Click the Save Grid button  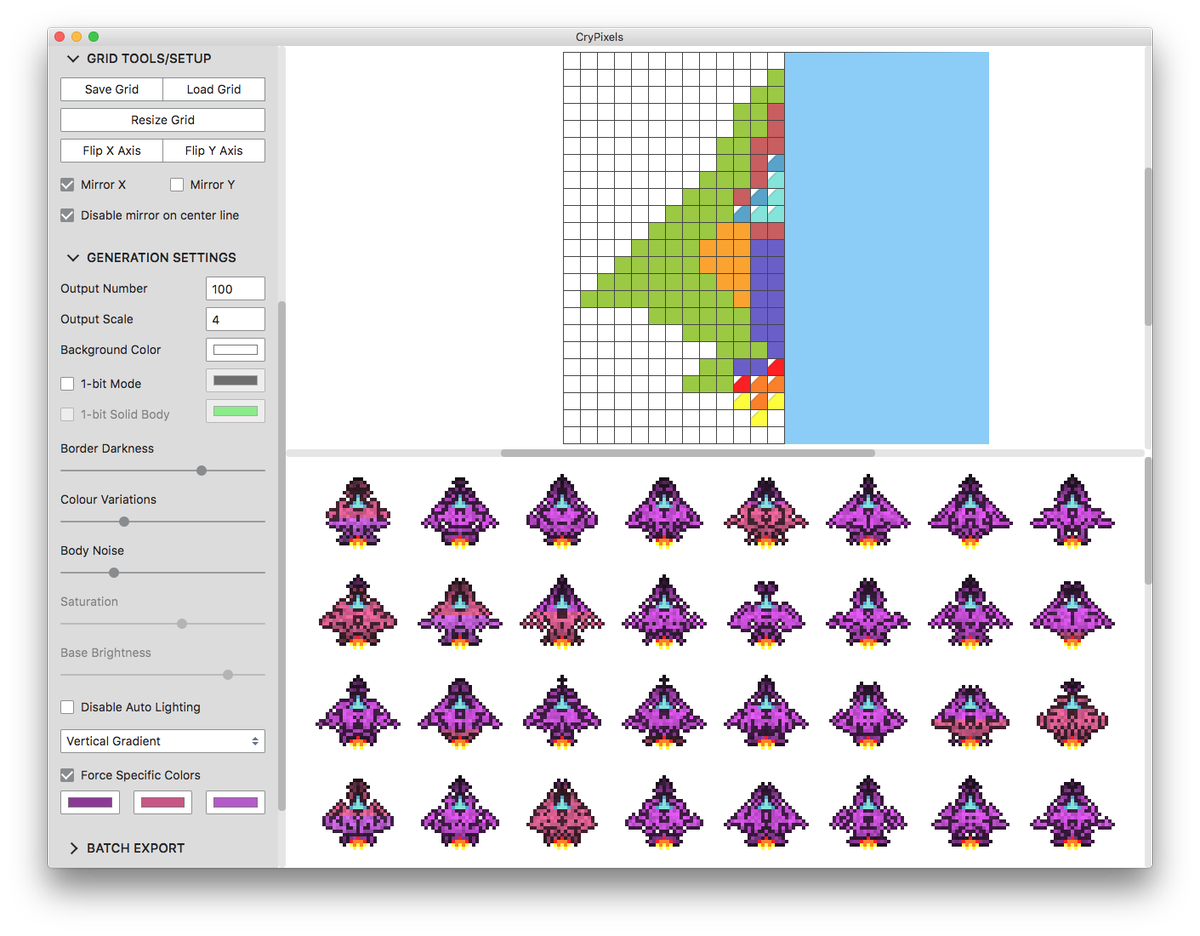112,89
